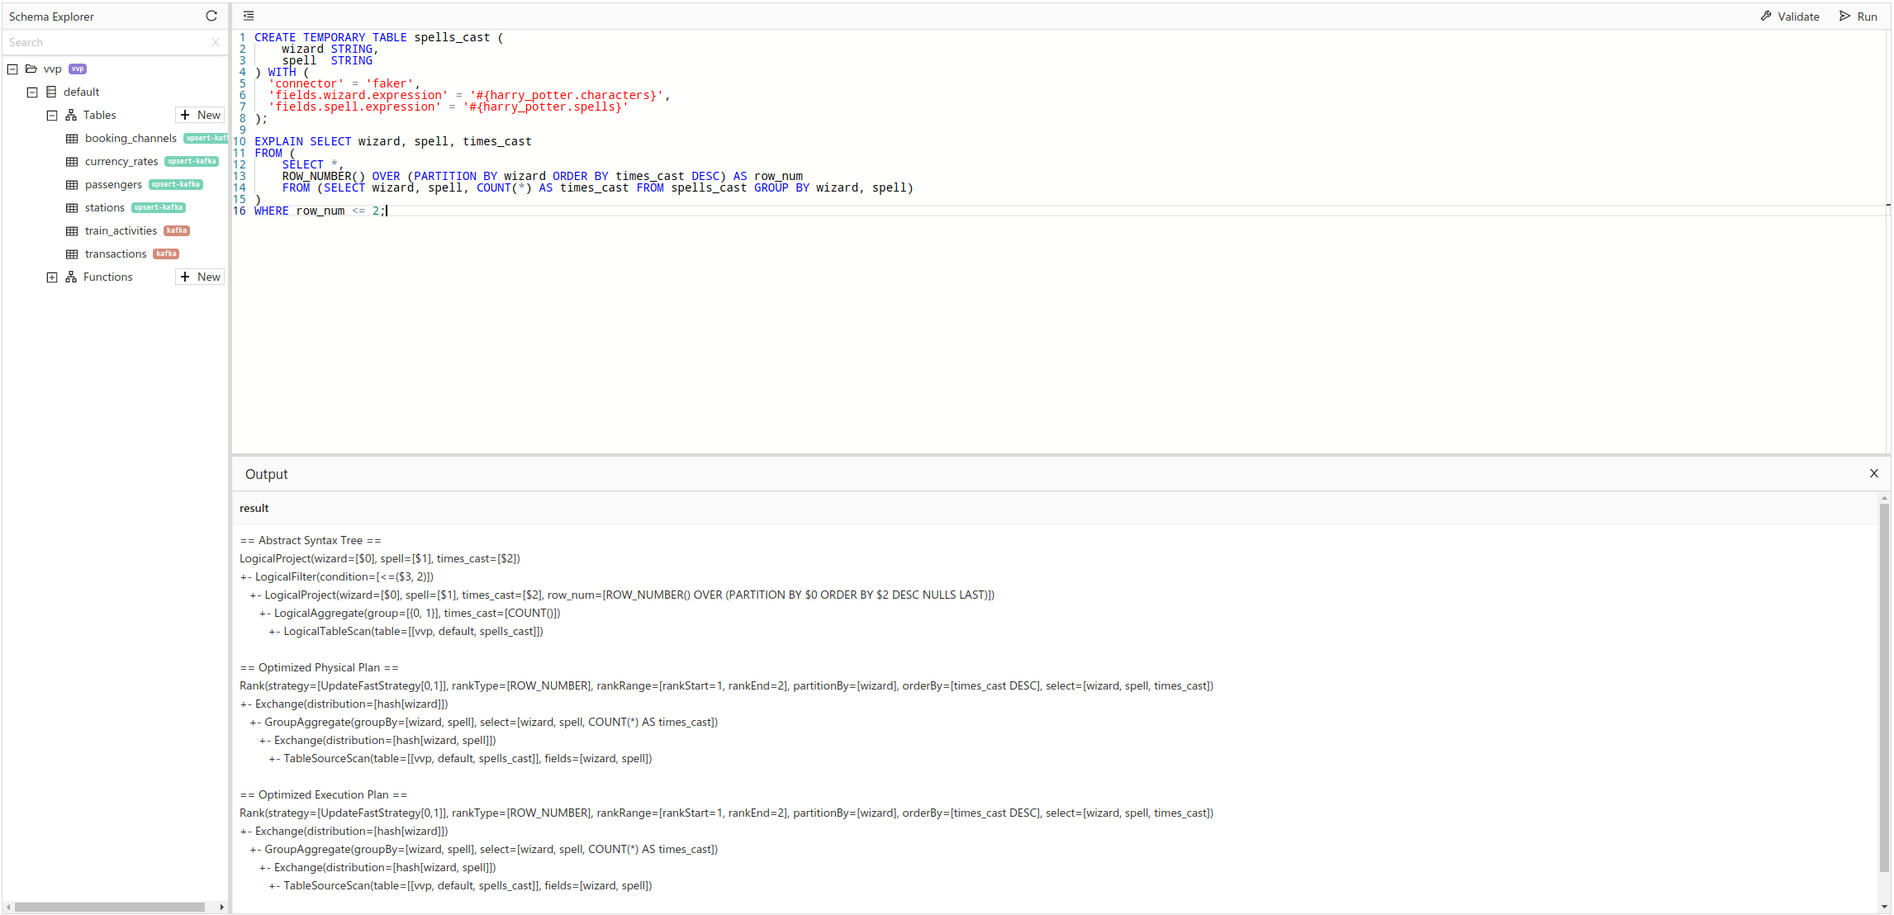The image size is (1894, 915).
Task: Collapse the default database node
Action: pos(32,92)
